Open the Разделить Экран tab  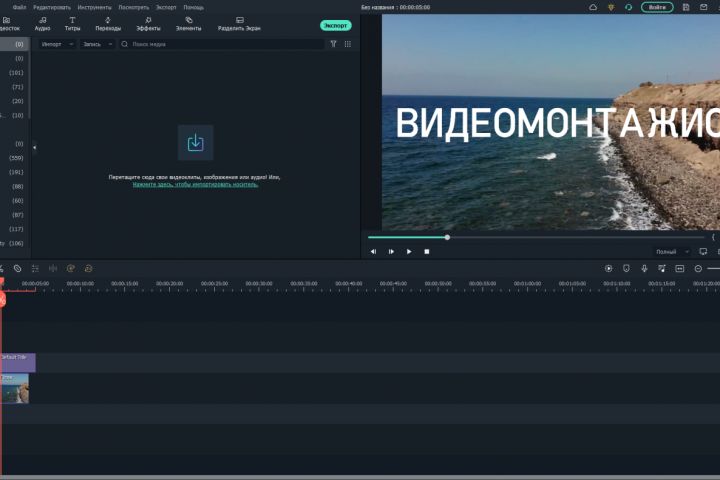point(239,24)
